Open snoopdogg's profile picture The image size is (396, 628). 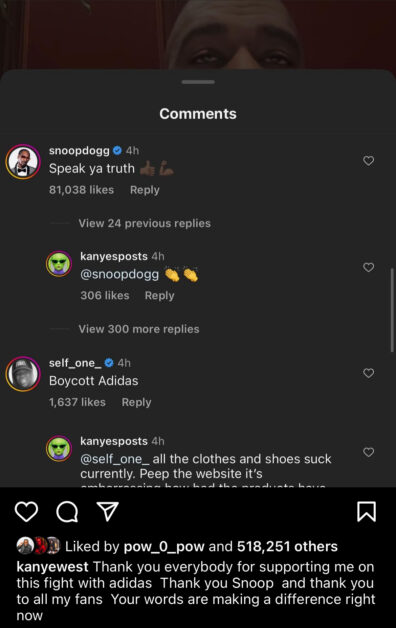(x=23, y=161)
